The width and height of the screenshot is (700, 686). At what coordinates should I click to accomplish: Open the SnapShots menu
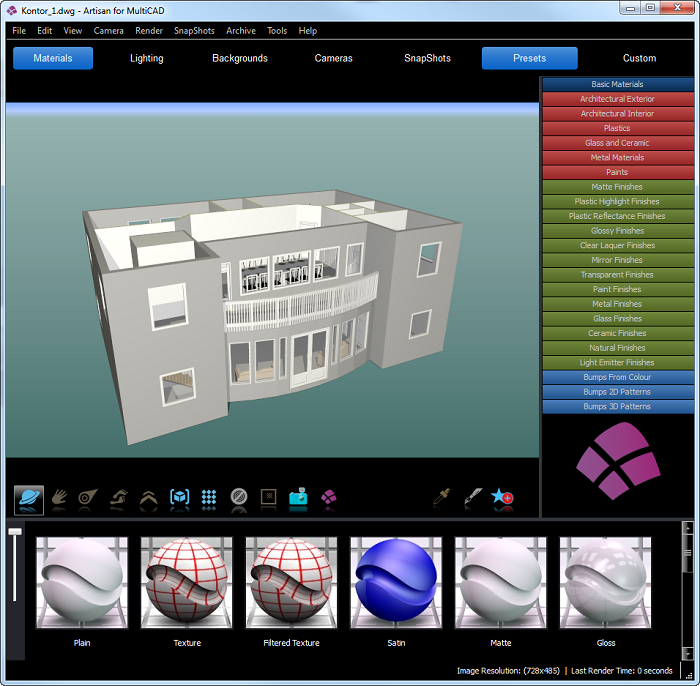tap(194, 31)
